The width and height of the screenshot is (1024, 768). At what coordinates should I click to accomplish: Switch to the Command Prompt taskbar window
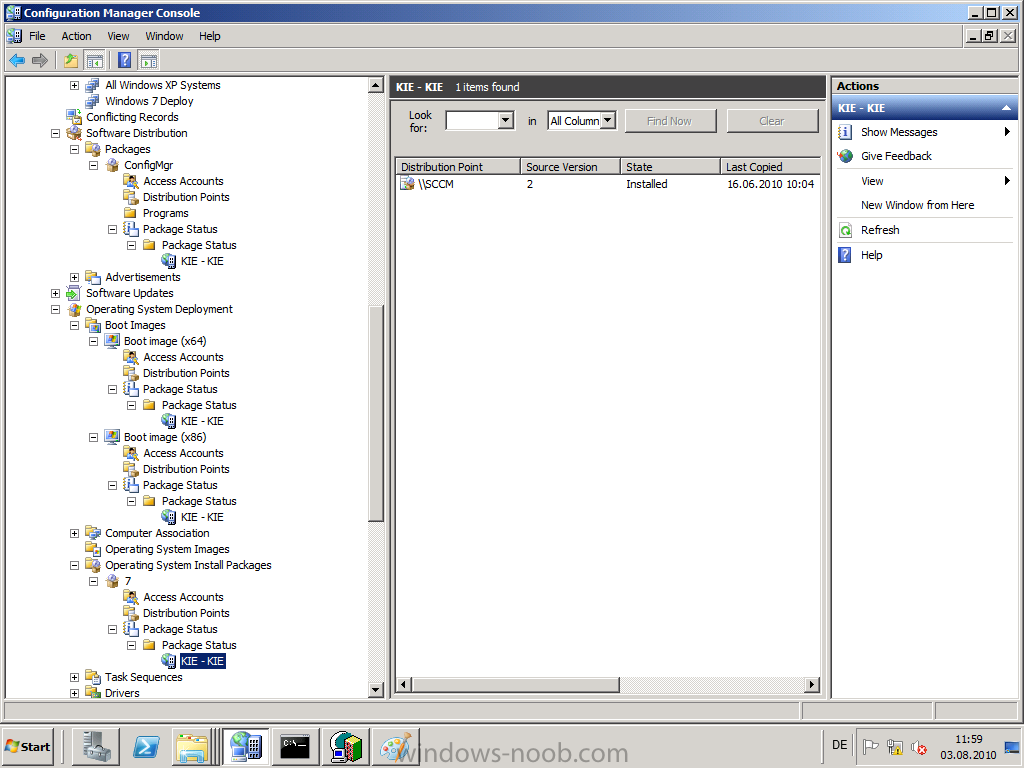coord(295,746)
